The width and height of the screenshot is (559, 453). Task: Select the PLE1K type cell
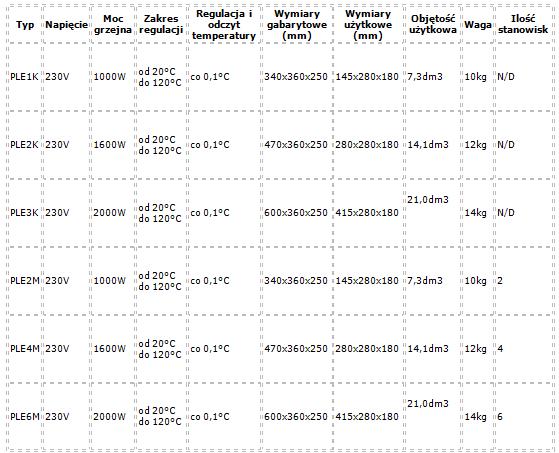[24, 77]
